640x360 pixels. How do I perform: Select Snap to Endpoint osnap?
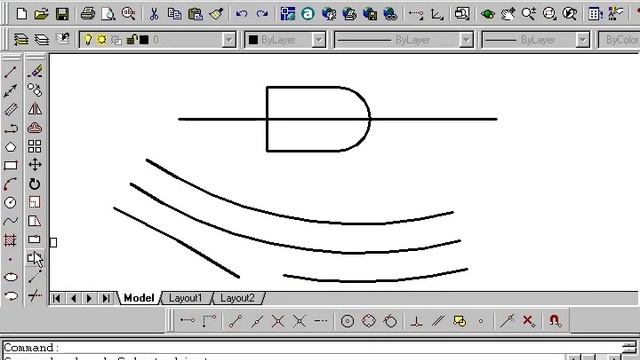pos(235,321)
